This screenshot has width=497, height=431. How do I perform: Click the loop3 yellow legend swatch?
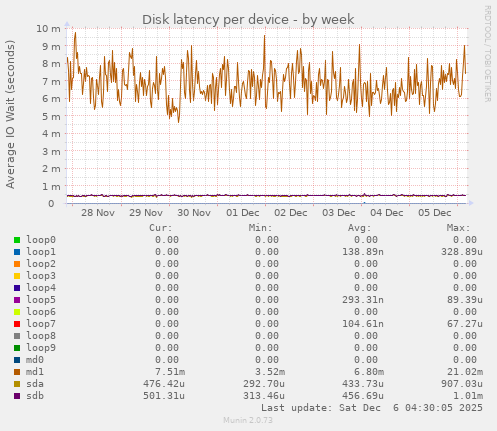point(17,276)
